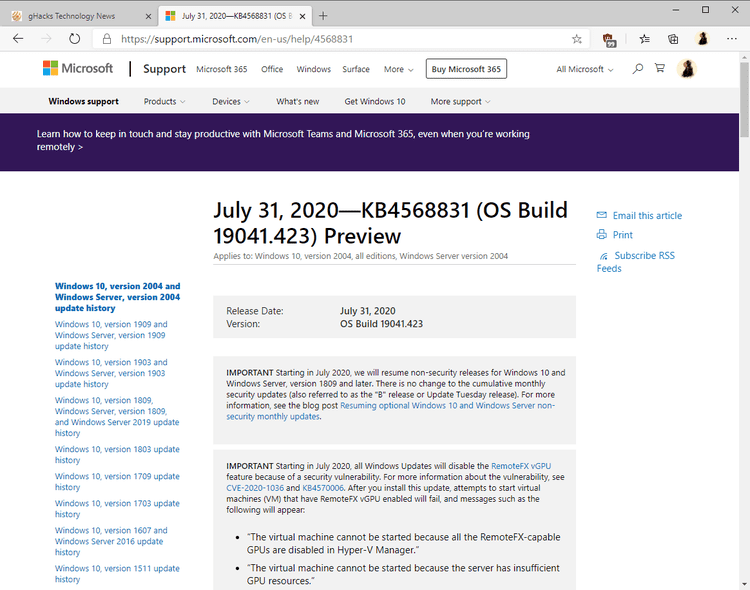Open Windows menu item
Screen dimensions: 750x590
tap(314, 69)
